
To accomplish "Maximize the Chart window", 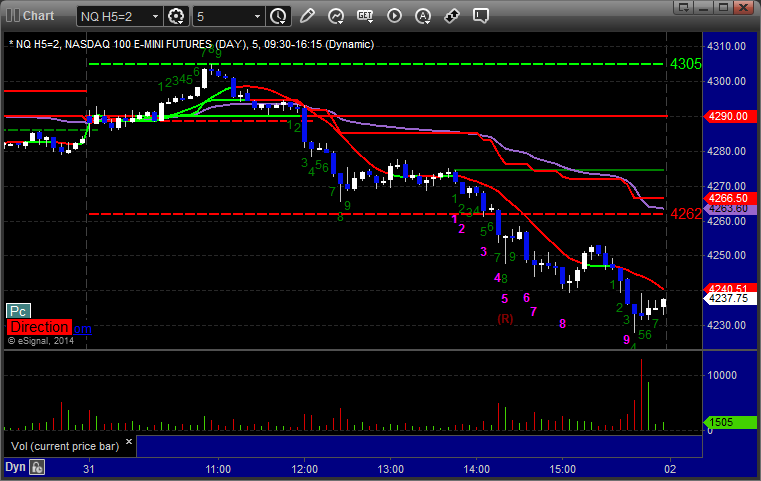I will [723, 7].
